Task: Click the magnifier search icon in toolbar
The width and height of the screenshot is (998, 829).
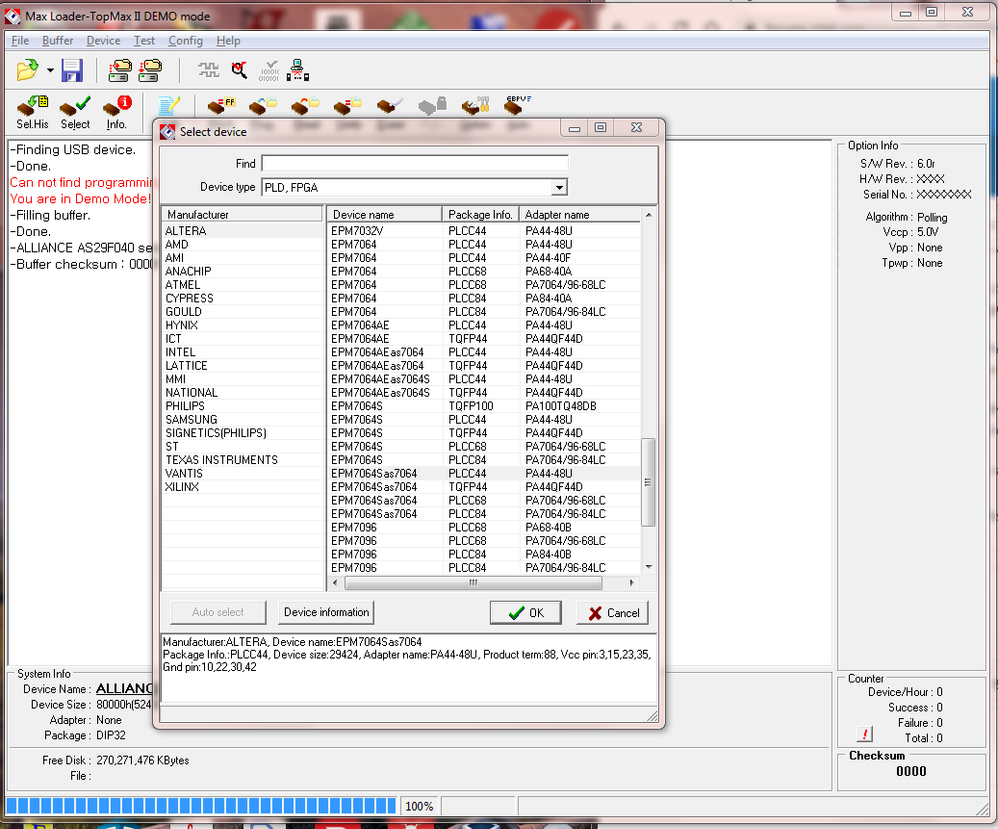Action: (x=239, y=70)
